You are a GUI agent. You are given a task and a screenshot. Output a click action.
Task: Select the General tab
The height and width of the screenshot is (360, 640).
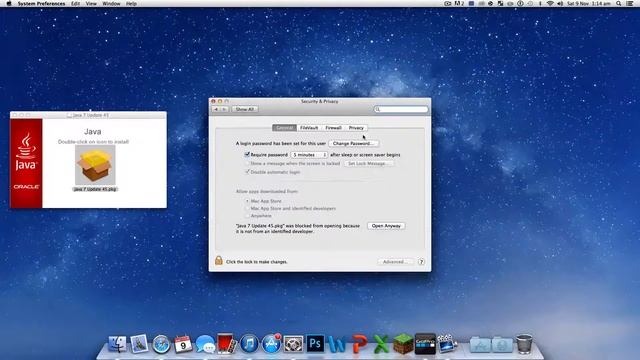pyautogui.click(x=284, y=128)
